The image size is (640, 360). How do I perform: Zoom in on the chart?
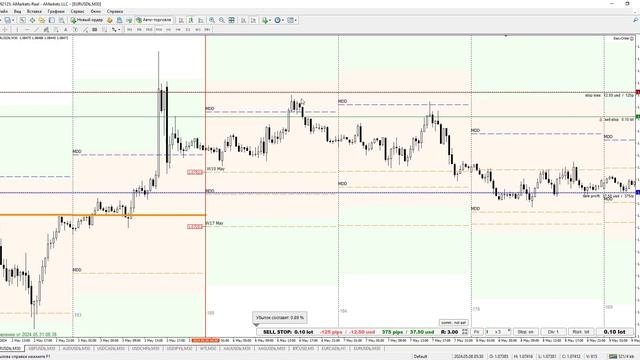tap(212, 20)
